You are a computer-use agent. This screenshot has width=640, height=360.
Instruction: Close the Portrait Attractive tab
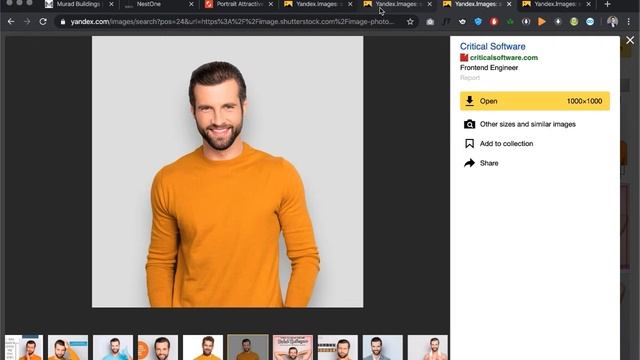271,4
